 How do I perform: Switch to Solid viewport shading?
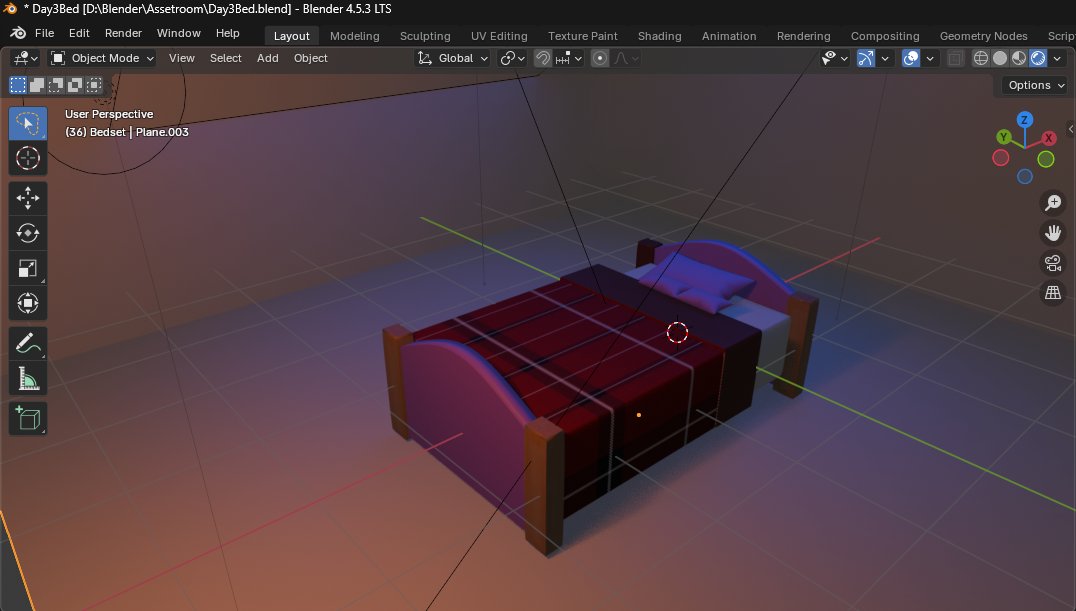click(x=1000, y=58)
